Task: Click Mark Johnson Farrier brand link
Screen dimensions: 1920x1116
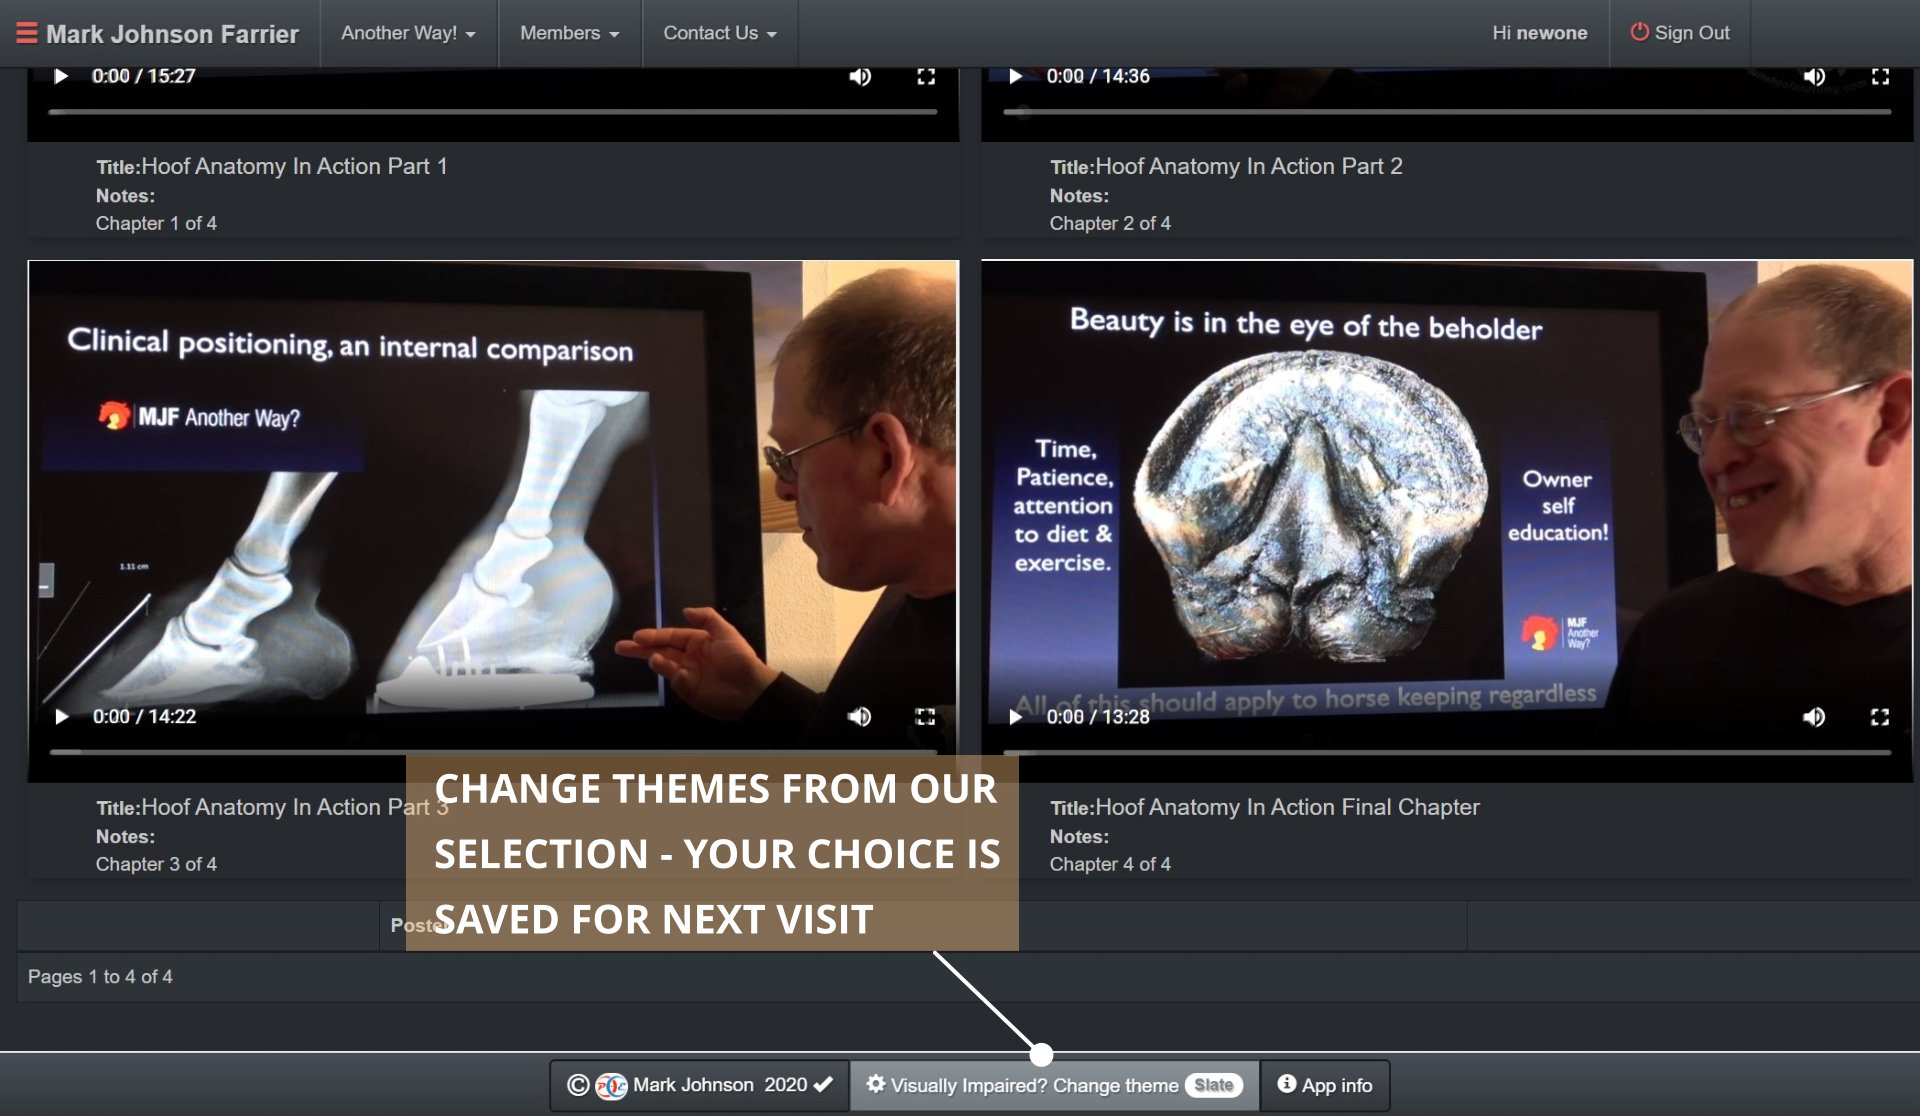Action: click(x=172, y=34)
